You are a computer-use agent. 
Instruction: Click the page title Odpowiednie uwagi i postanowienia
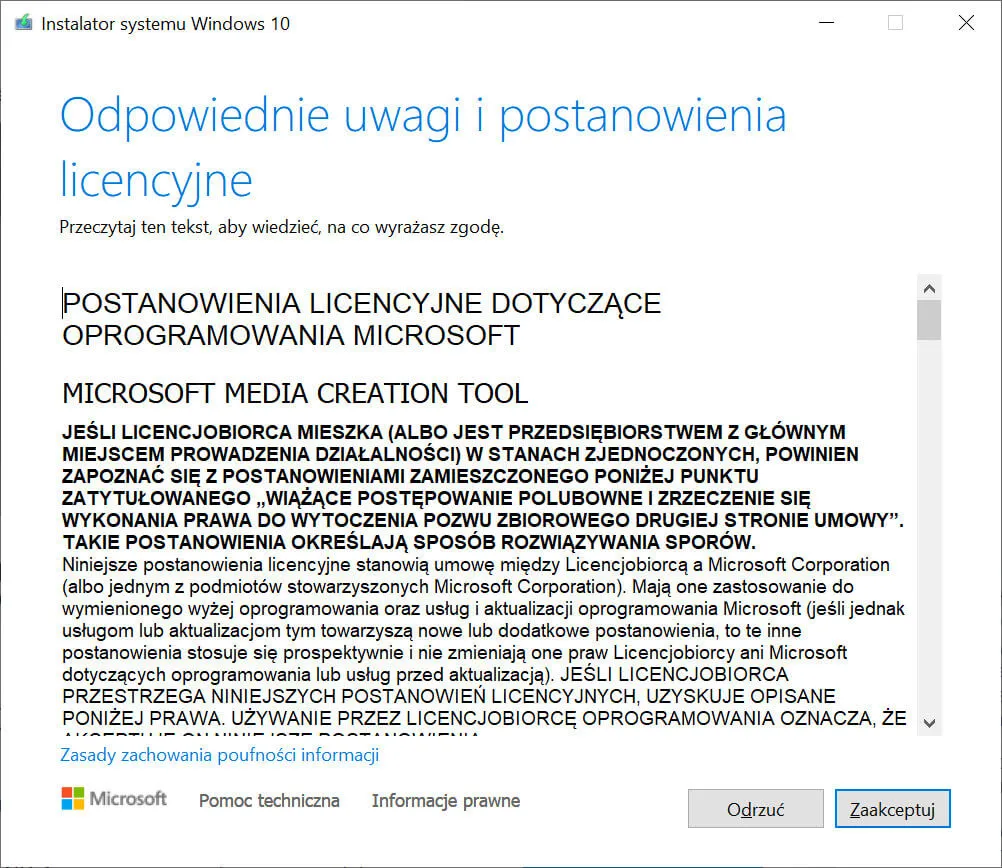coord(423,117)
